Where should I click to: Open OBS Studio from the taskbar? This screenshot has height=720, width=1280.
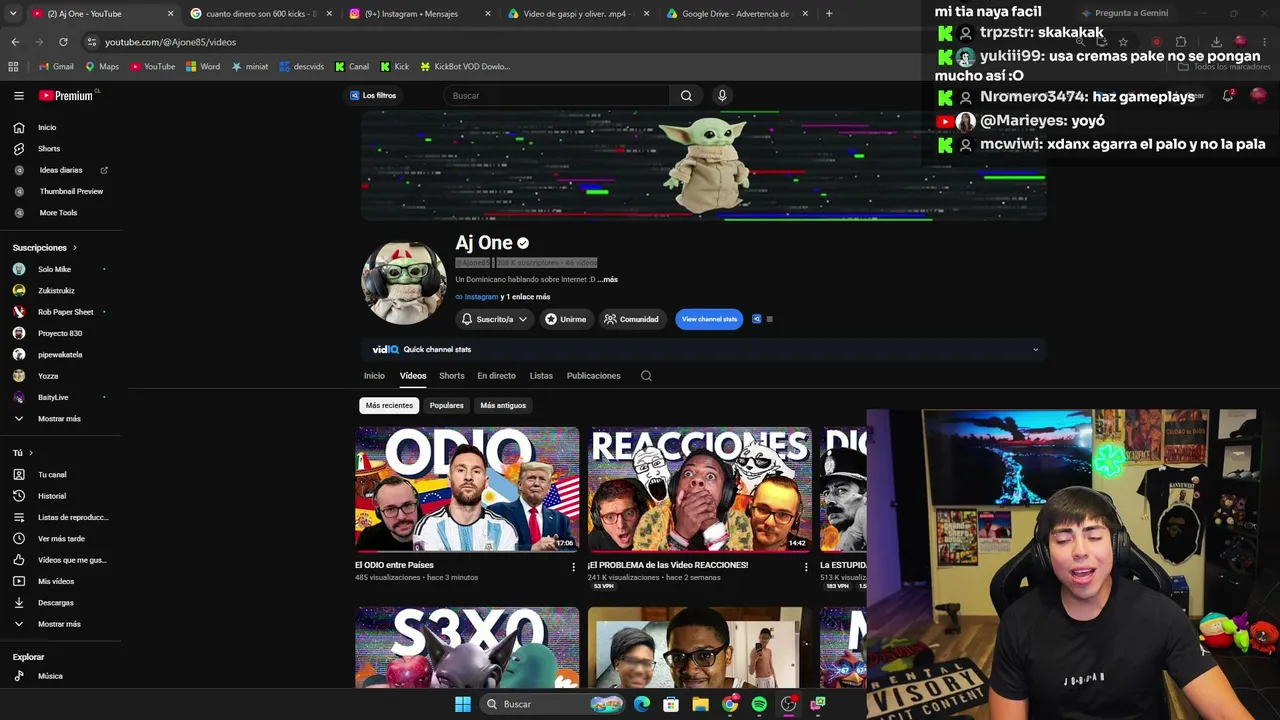pyautogui.click(x=788, y=704)
